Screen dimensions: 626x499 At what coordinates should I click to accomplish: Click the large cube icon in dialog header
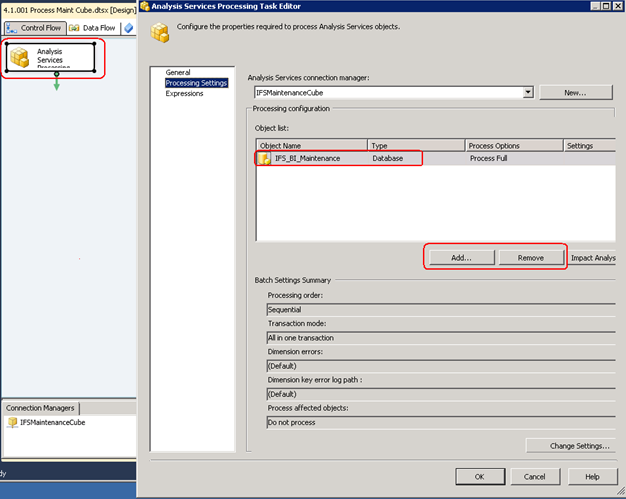[x=160, y=34]
